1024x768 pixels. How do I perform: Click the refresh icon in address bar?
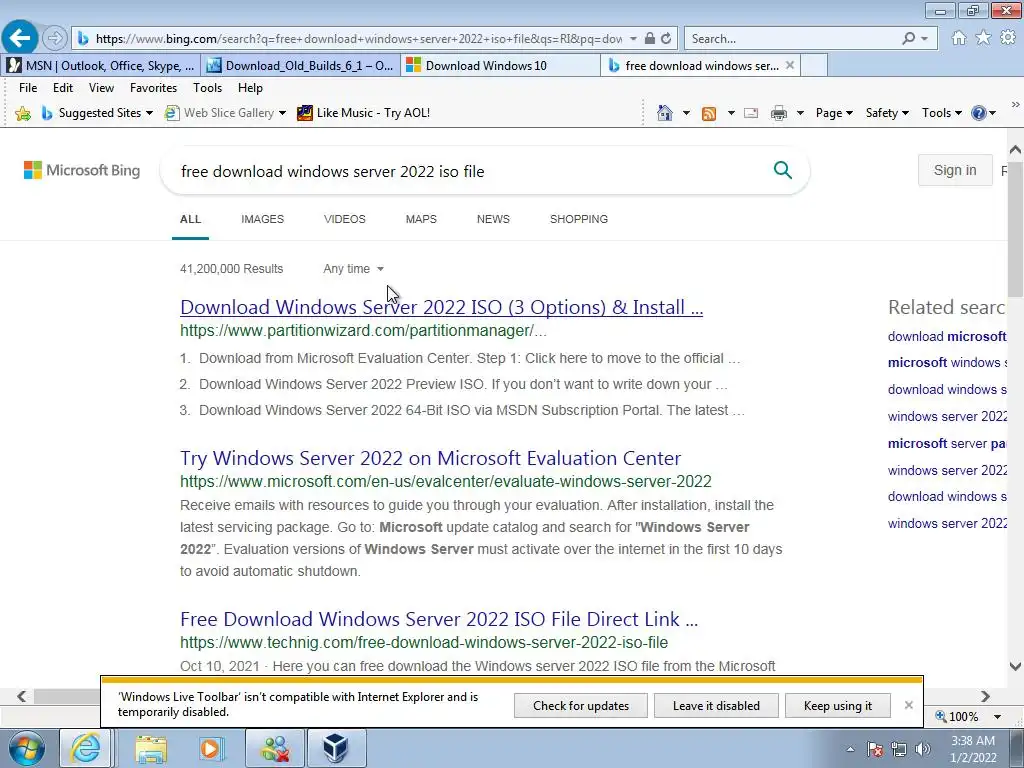click(666, 39)
